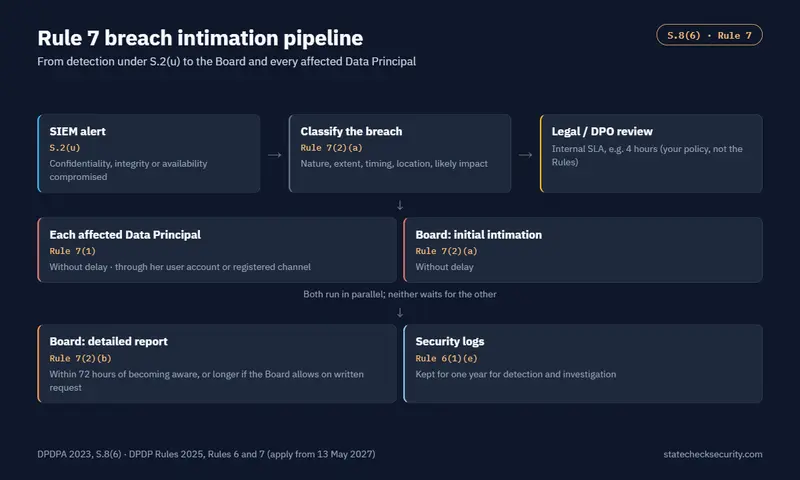This screenshot has width=800, height=480.
Task: Select 'Without delay · through her user account' text
Action: tap(180, 267)
